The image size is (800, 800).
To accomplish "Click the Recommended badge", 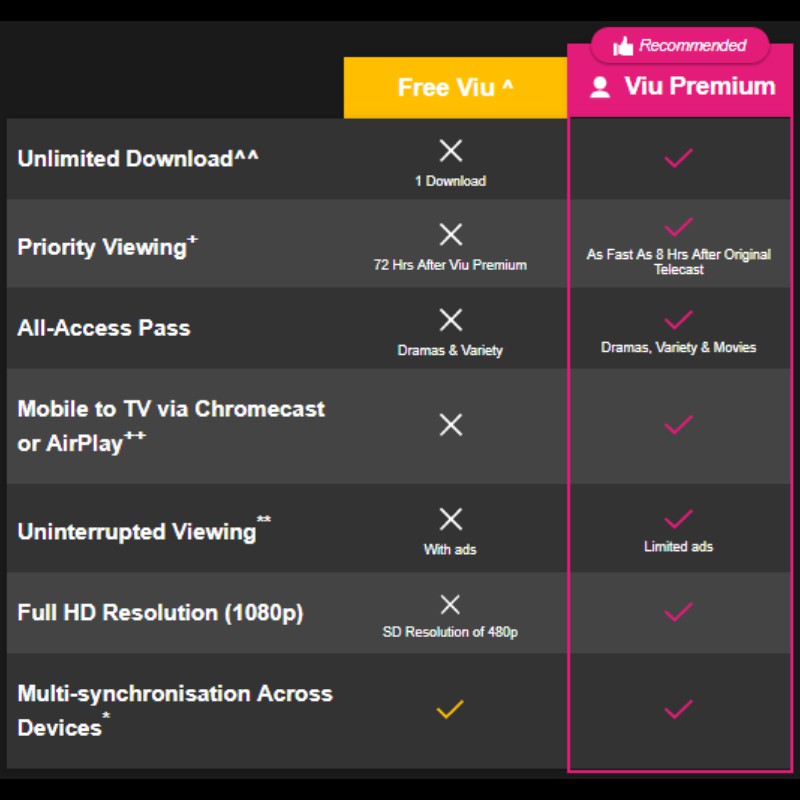I will coord(680,46).
